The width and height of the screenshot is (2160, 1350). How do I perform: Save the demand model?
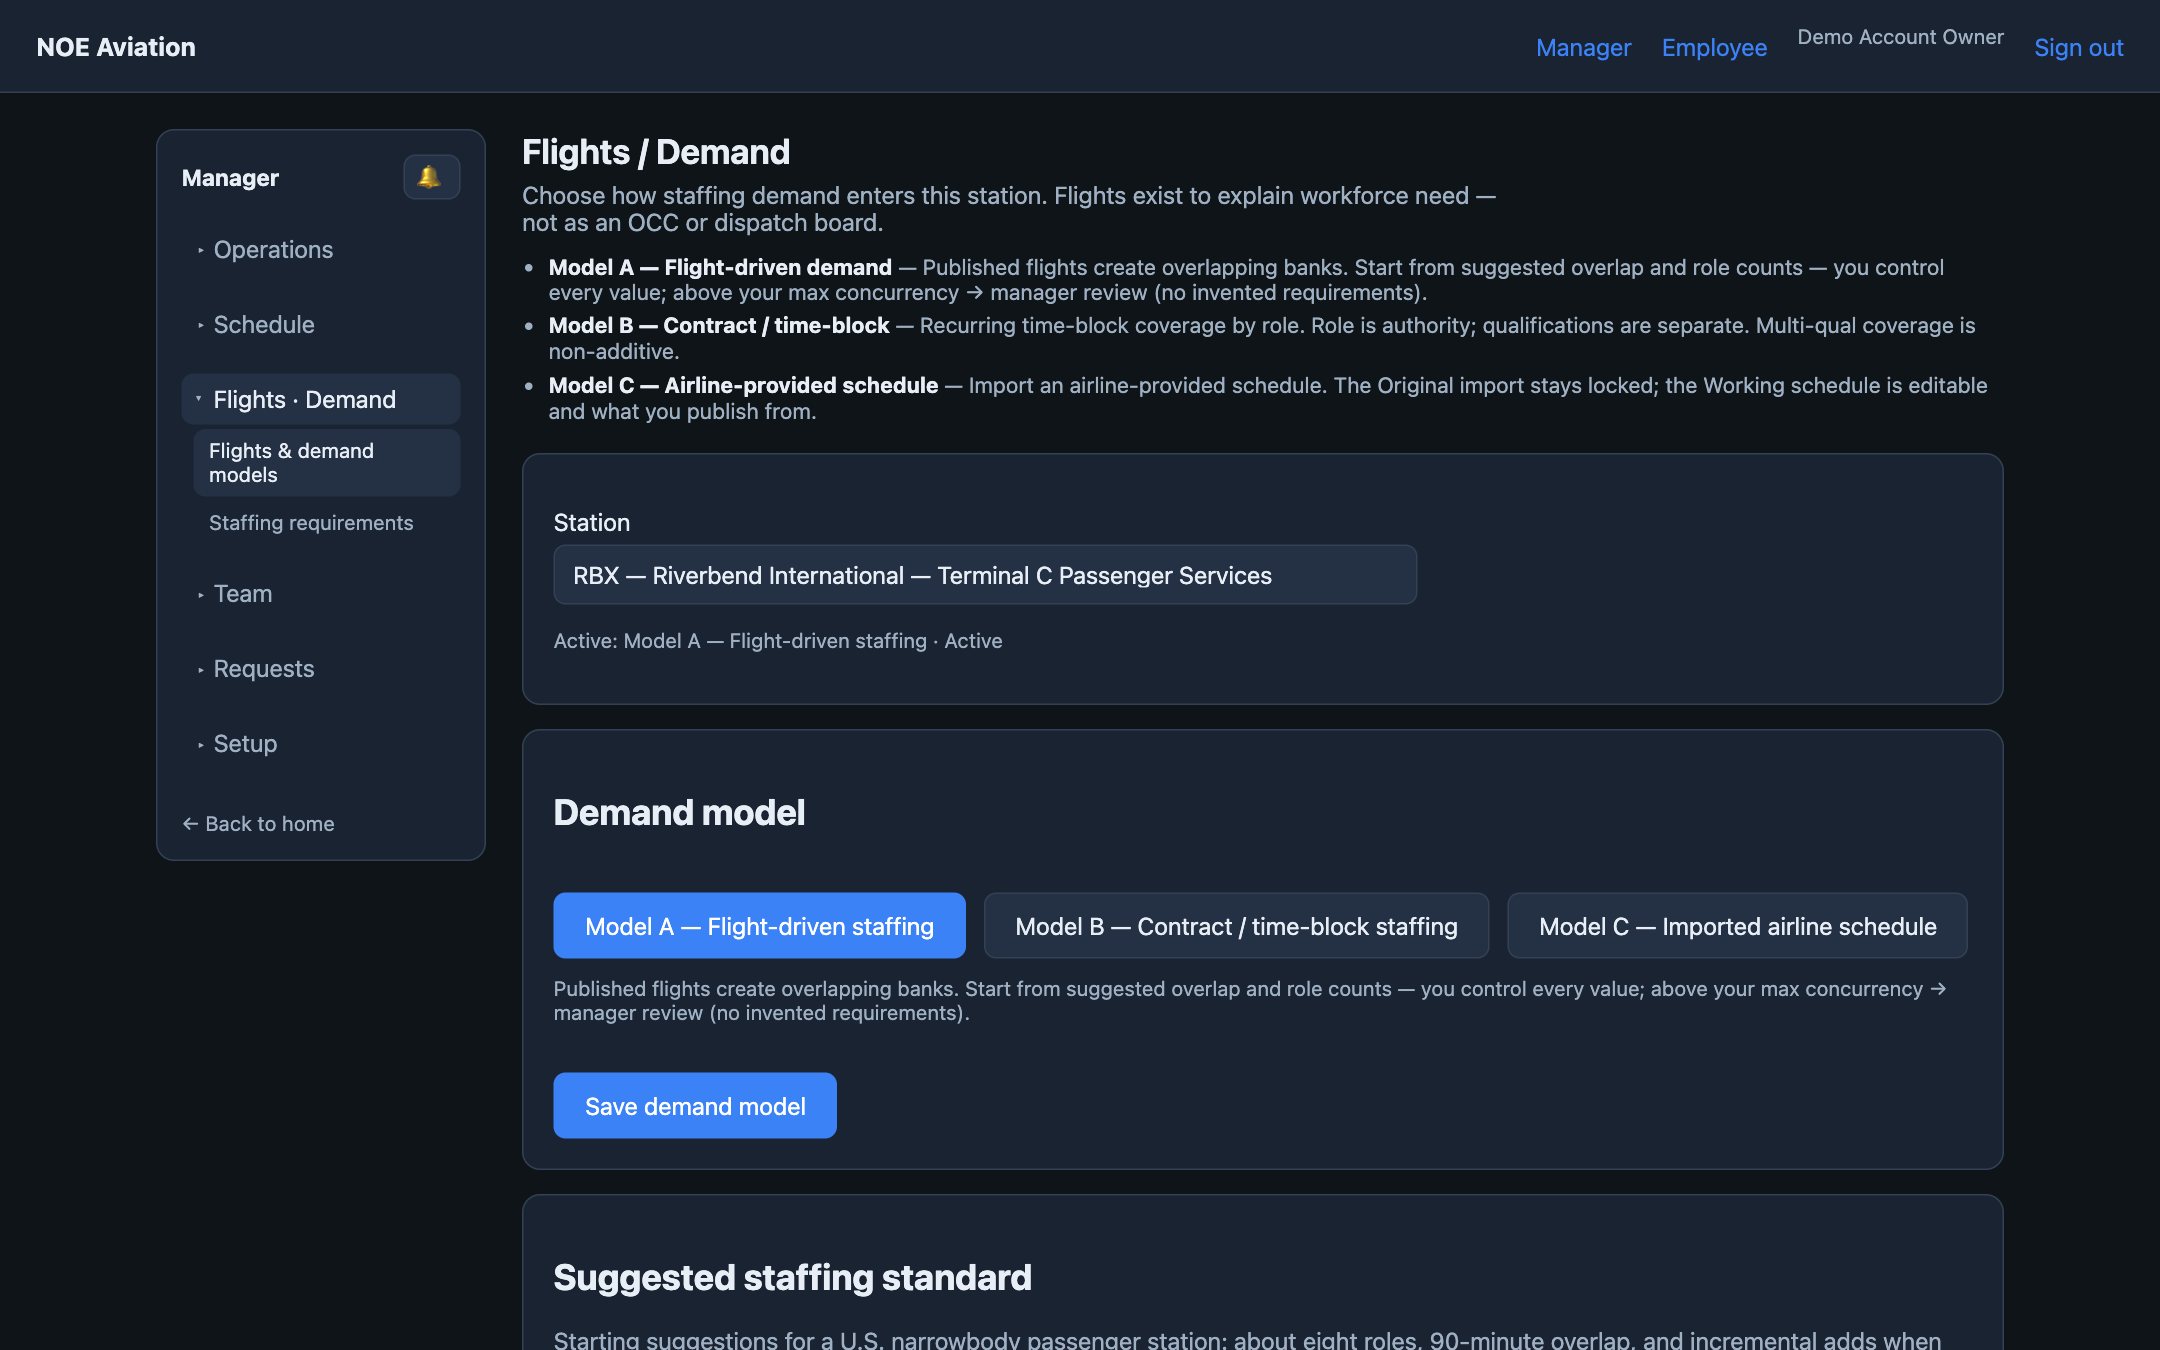(695, 1106)
